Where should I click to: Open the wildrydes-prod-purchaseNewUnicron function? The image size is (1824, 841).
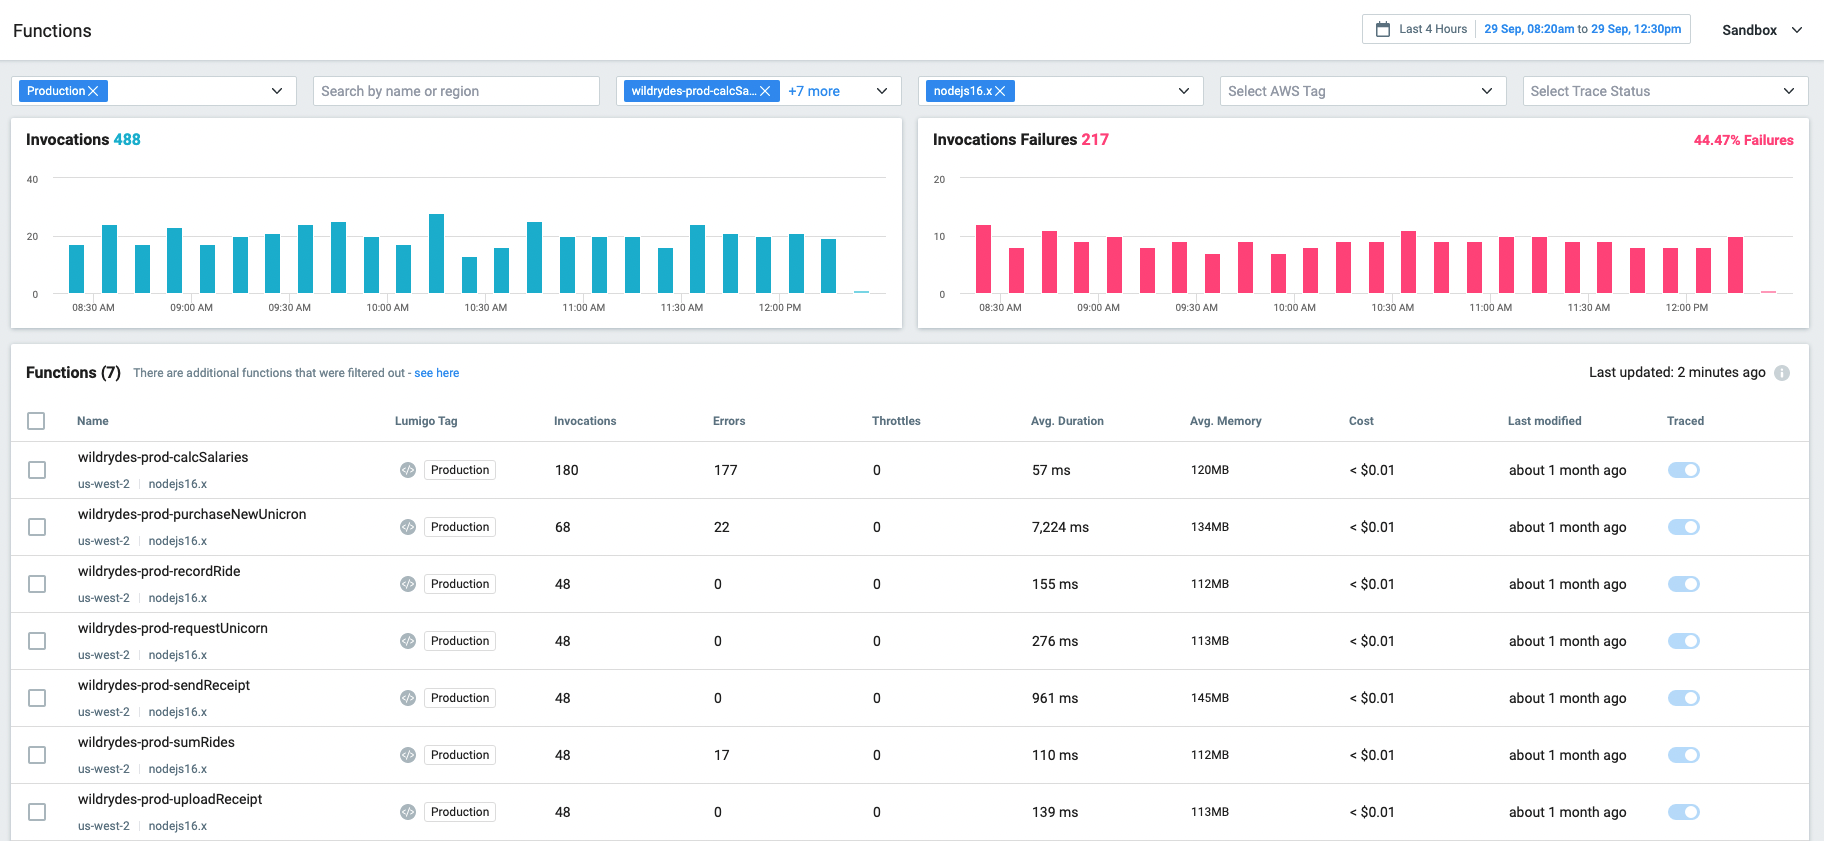point(192,514)
